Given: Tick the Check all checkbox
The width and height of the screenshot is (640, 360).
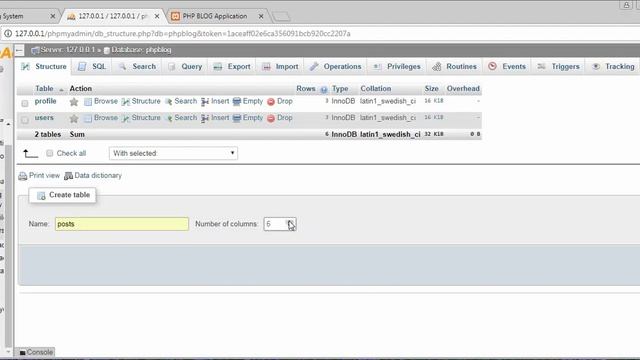Looking at the screenshot, I should click(x=50, y=153).
